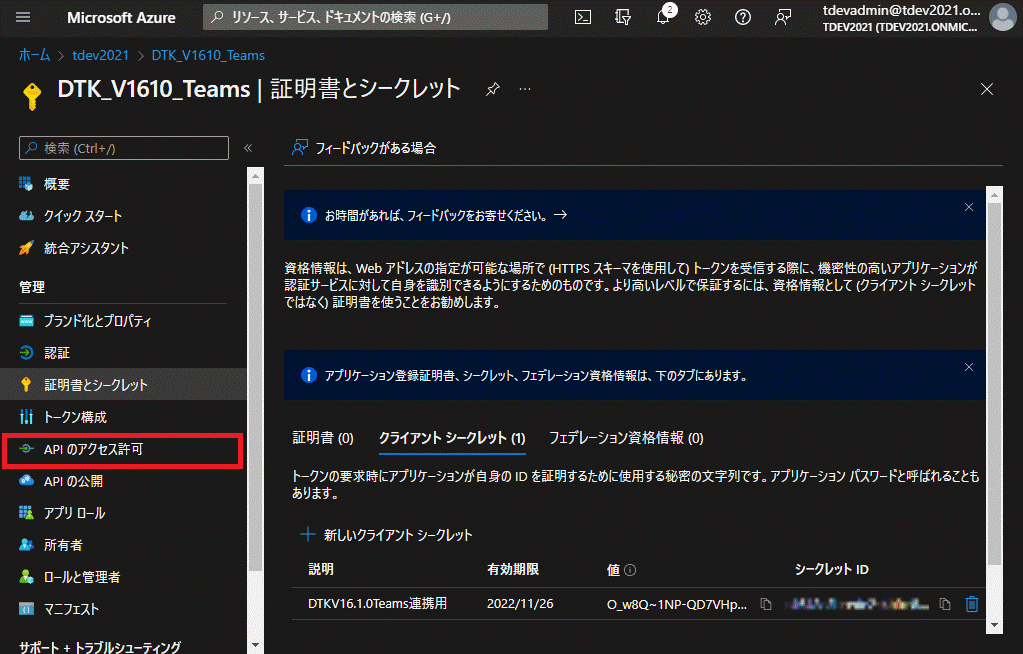Click the top resource search box
The width and height of the screenshot is (1023, 654).
click(x=375, y=17)
